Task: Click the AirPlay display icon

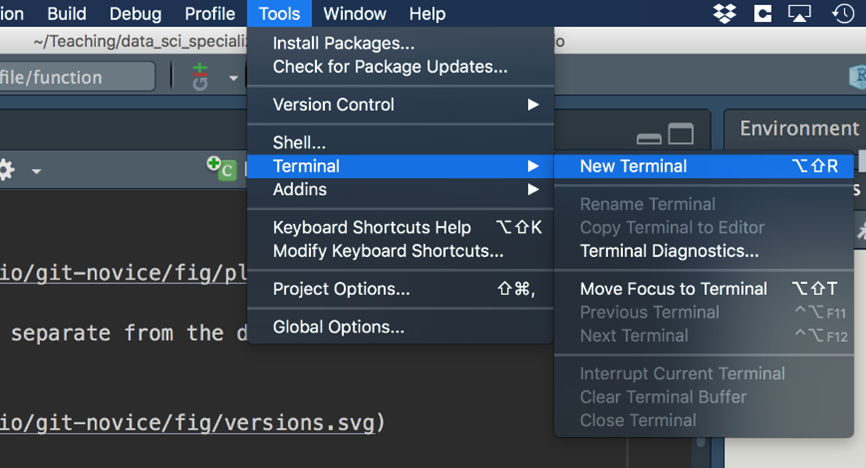Action: (799, 14)
